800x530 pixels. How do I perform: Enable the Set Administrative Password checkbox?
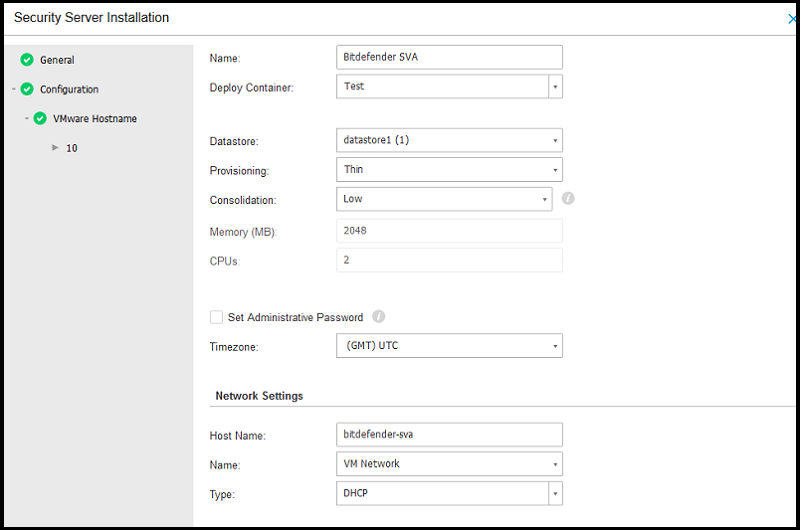pyautogui.click(x=216, y=317)
